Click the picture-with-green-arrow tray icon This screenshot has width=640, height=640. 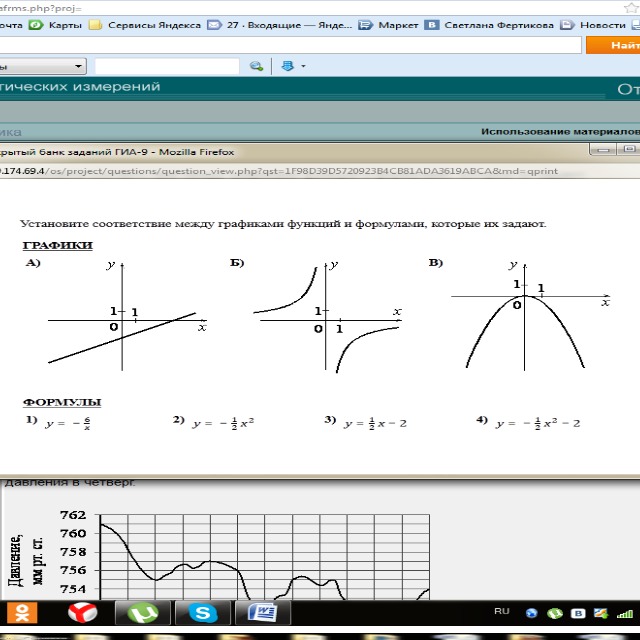click(x=600, y=613)
